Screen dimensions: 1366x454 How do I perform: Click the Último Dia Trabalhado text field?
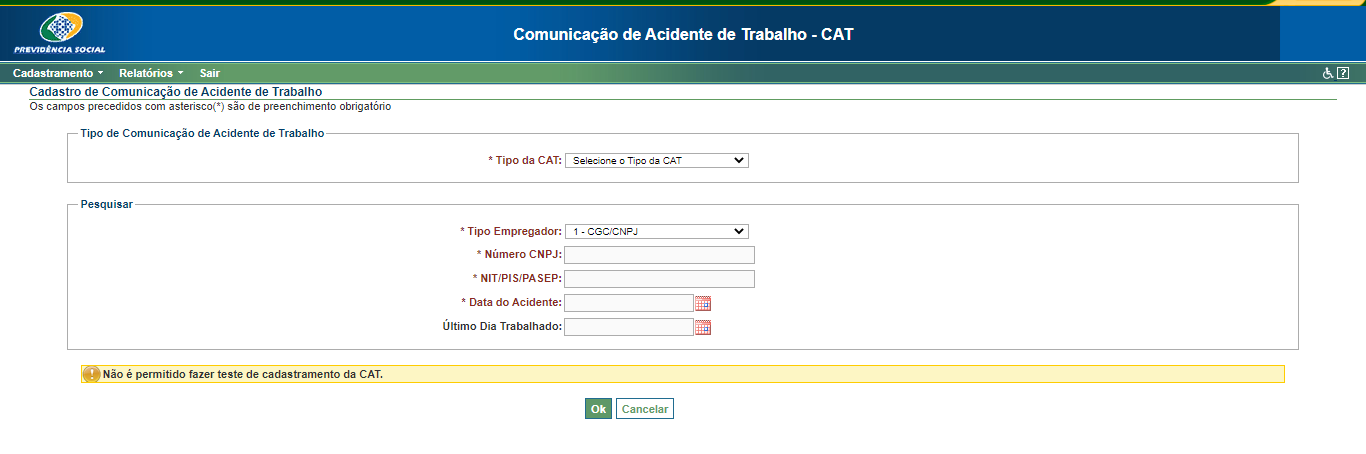(x=628, y=327)
